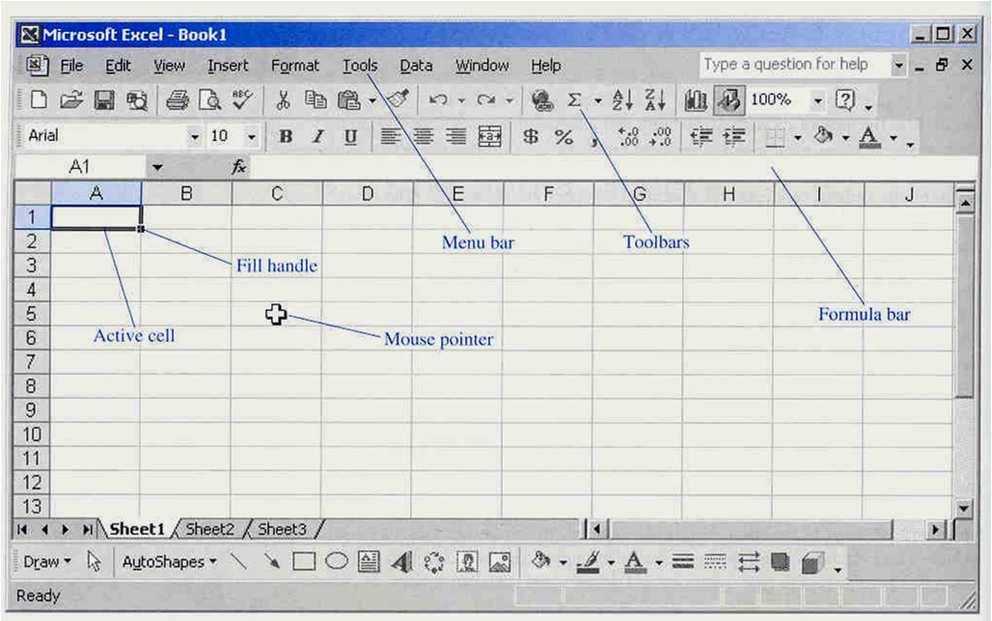This screenshot has height=621, width=992.
Task: Sort descending with the Z-A icon
Action: (x=655, y=100)
